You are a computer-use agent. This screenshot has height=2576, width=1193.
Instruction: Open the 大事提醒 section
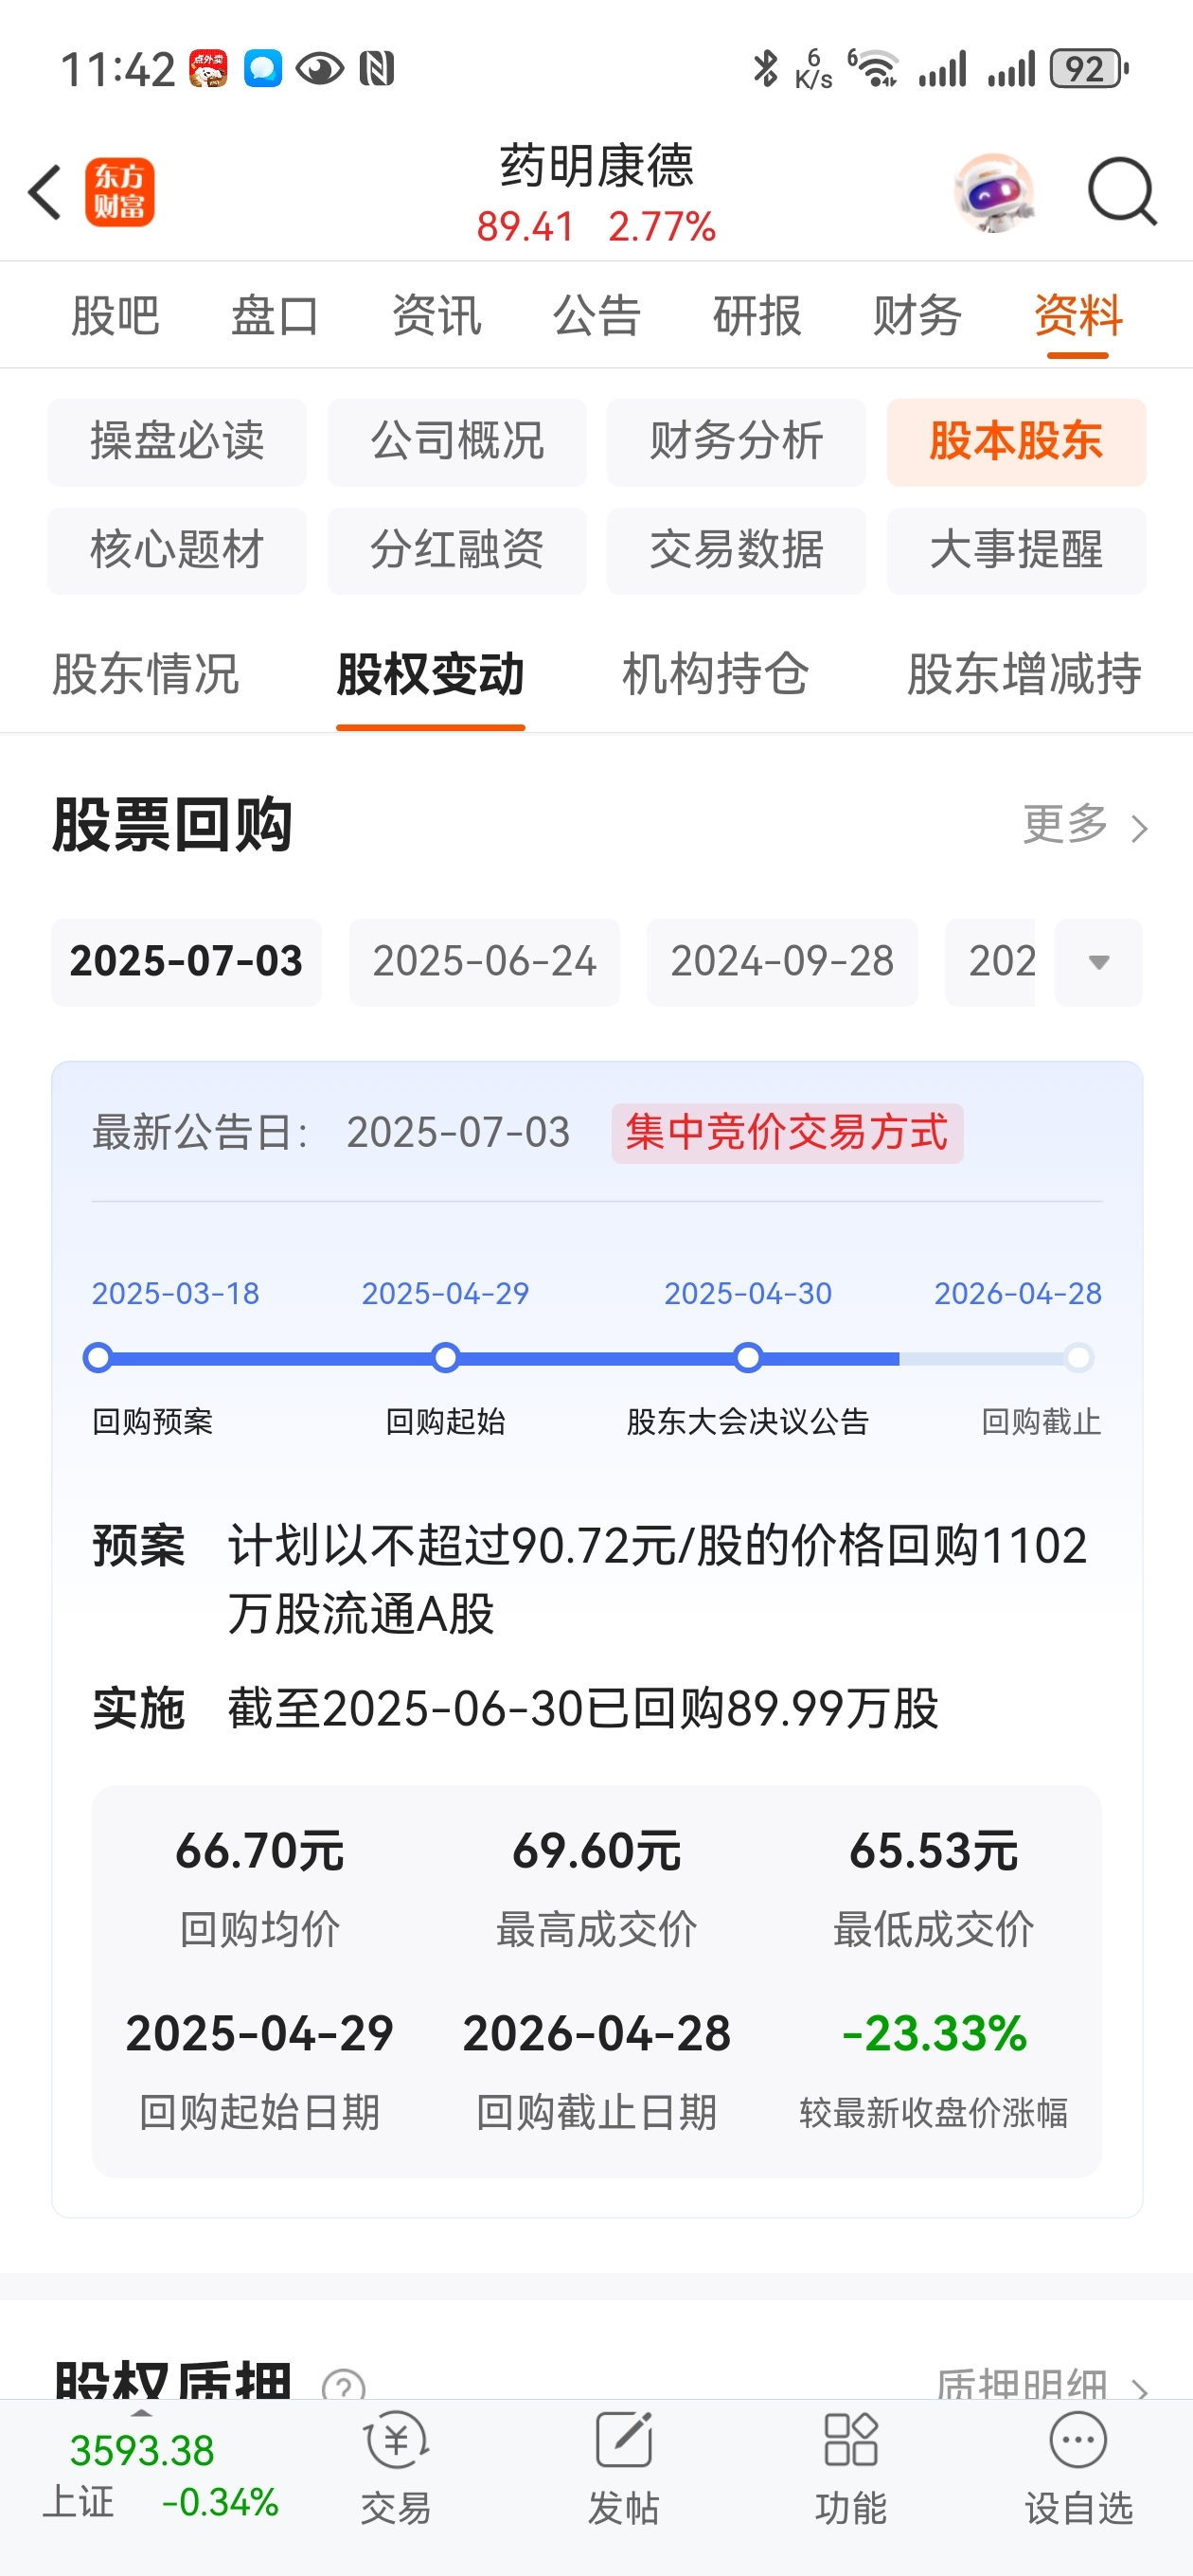(1016, 550)
